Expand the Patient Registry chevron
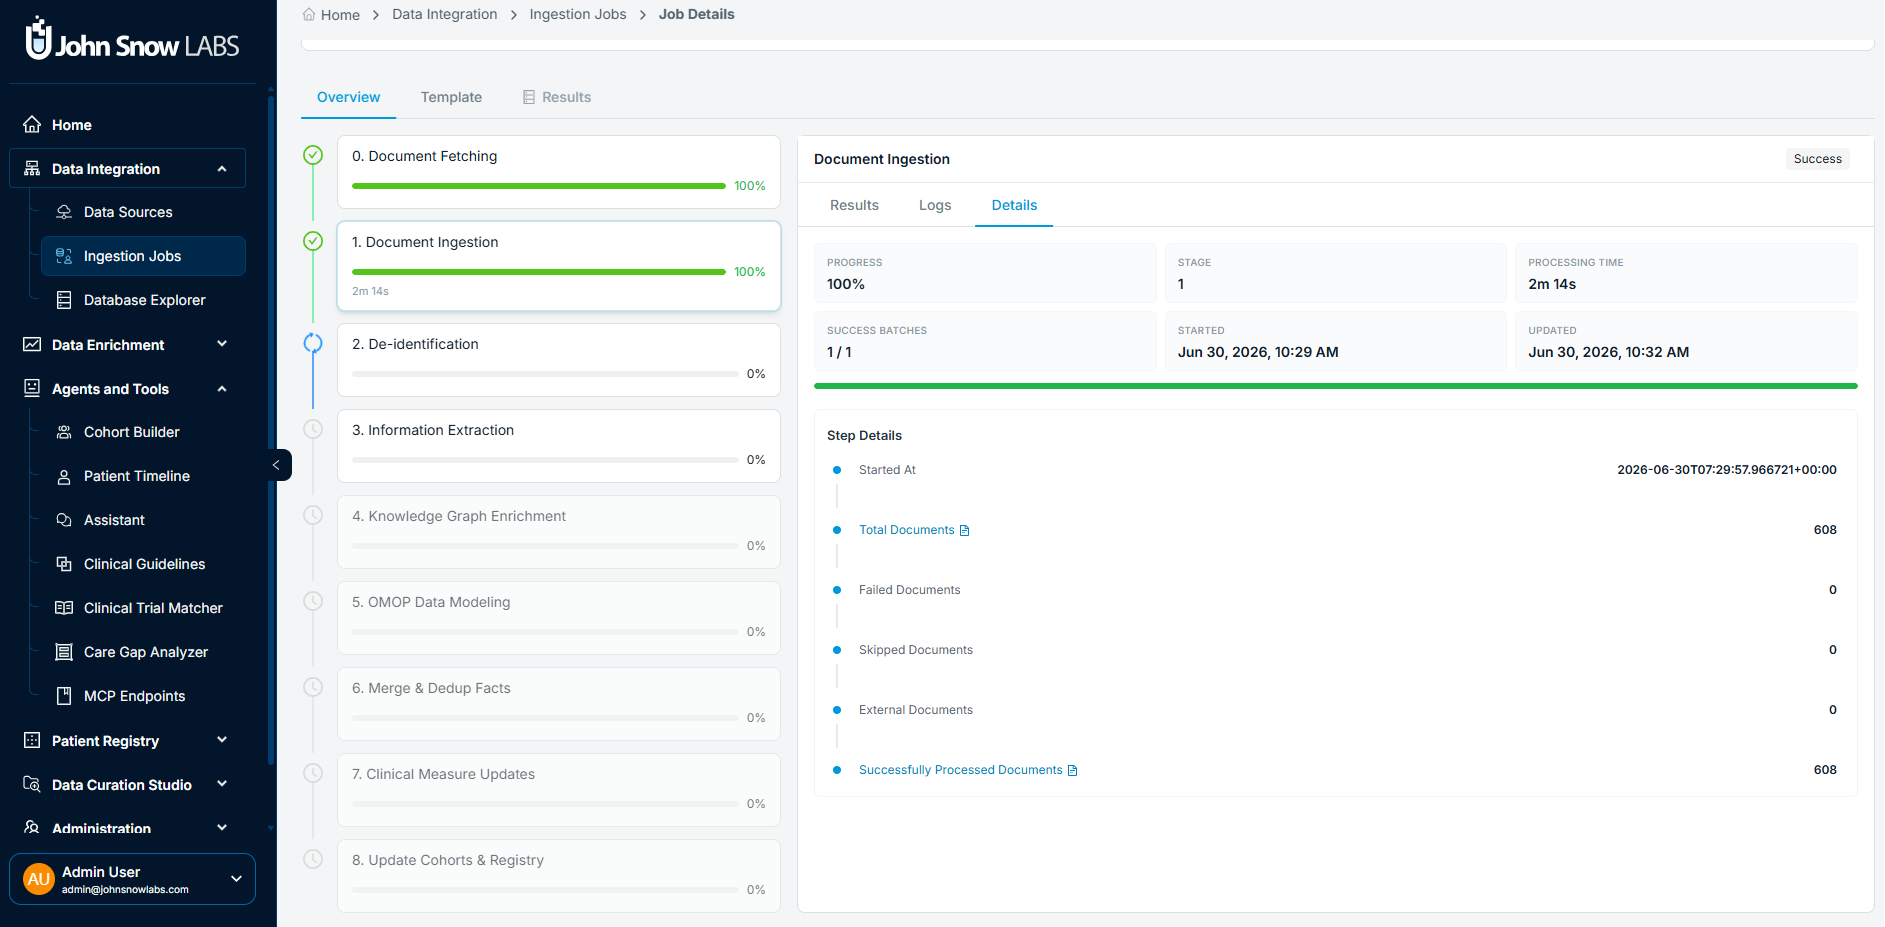1885x927 pixels. click(x=222, y=740)
